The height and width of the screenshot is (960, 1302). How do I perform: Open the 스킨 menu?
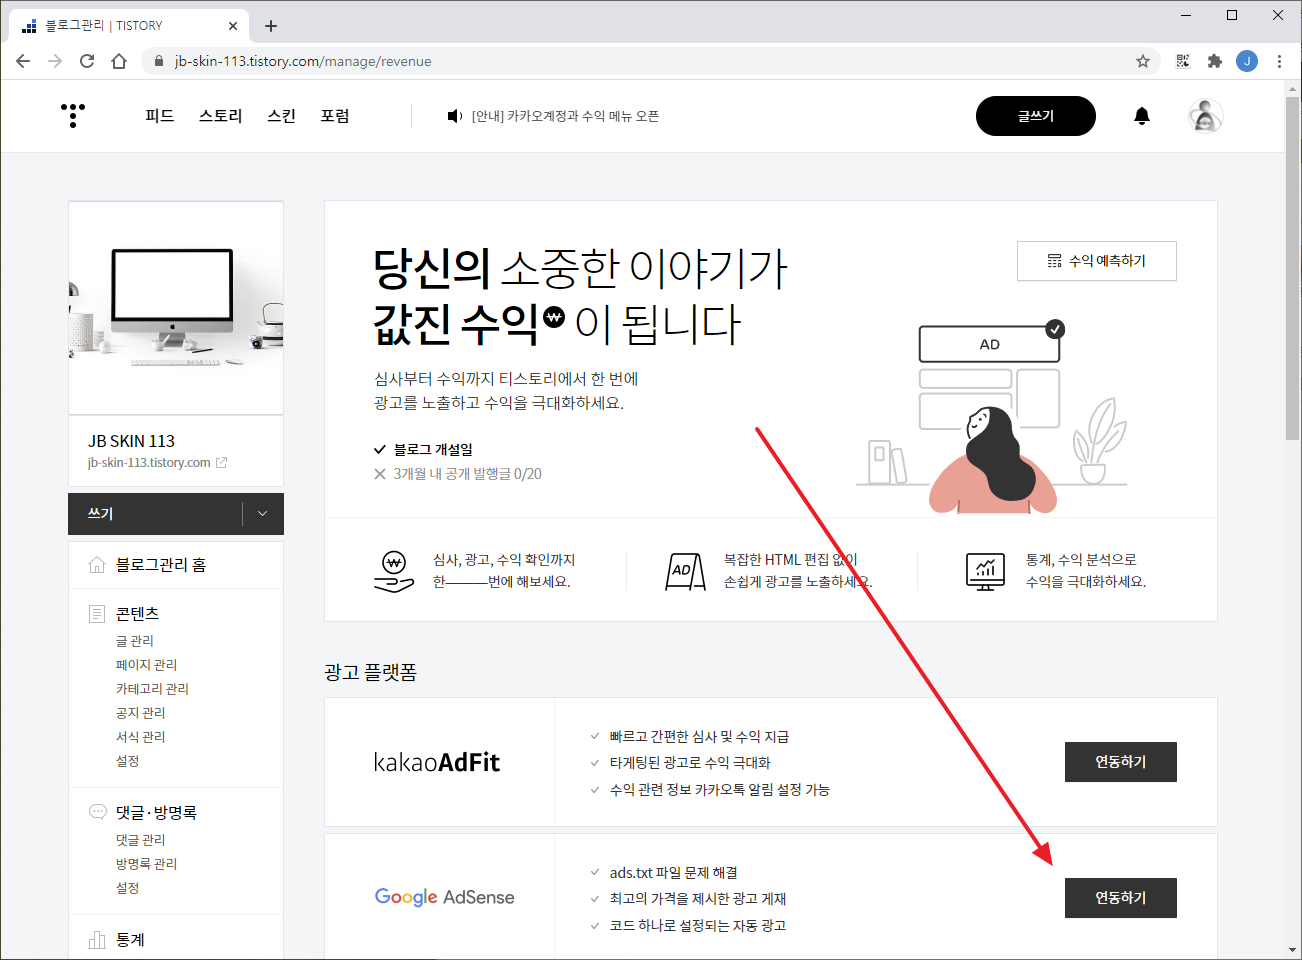tap(282, 116)
